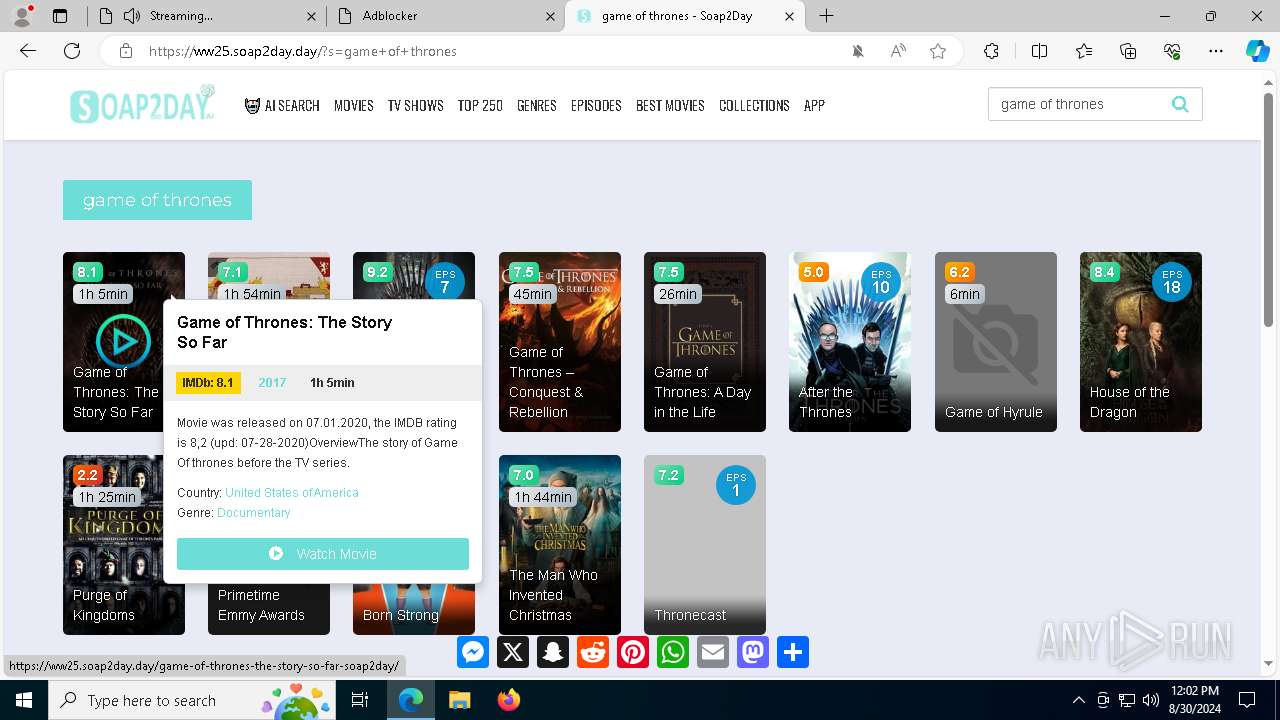Viewport: 1280px width, 720px height.
Task: Share on Mastodon icon
Action: [x=753, y=652]
